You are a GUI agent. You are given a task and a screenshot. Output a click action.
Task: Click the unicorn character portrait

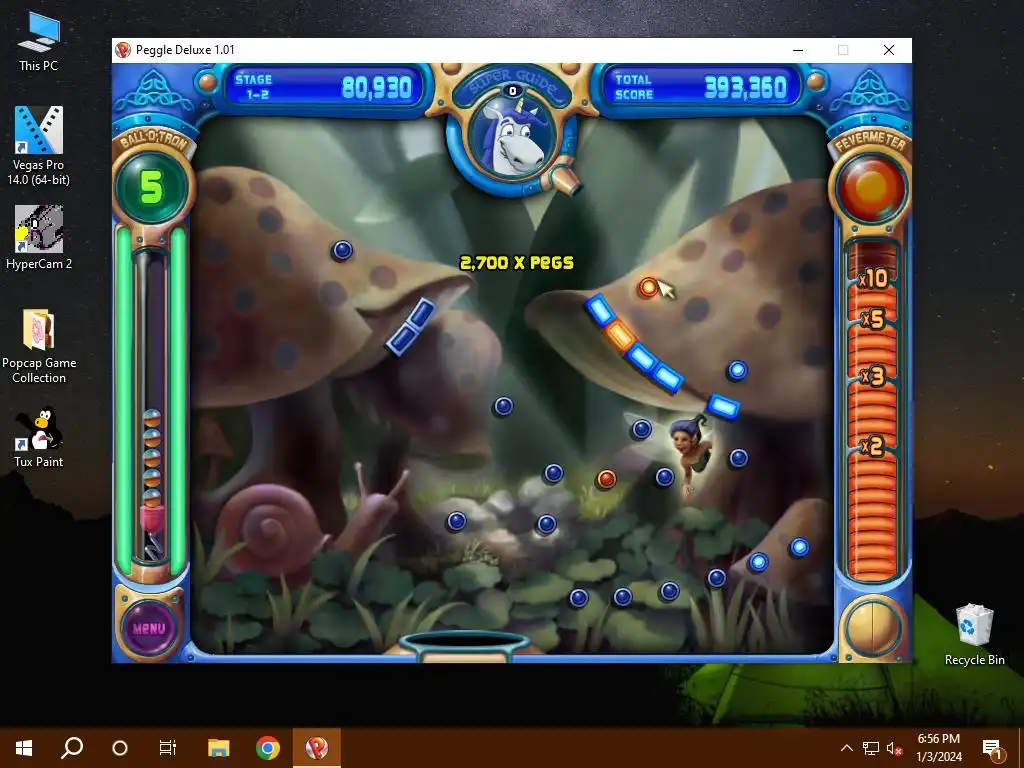[x=512, y=136]
